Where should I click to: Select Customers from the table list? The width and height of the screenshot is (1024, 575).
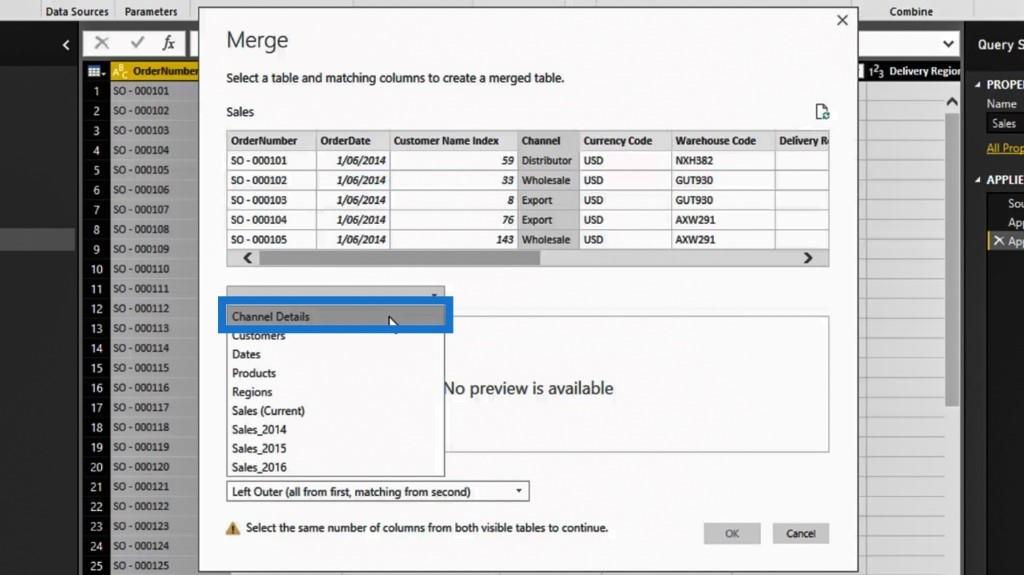pyautogui.click(x=335, y=336)
